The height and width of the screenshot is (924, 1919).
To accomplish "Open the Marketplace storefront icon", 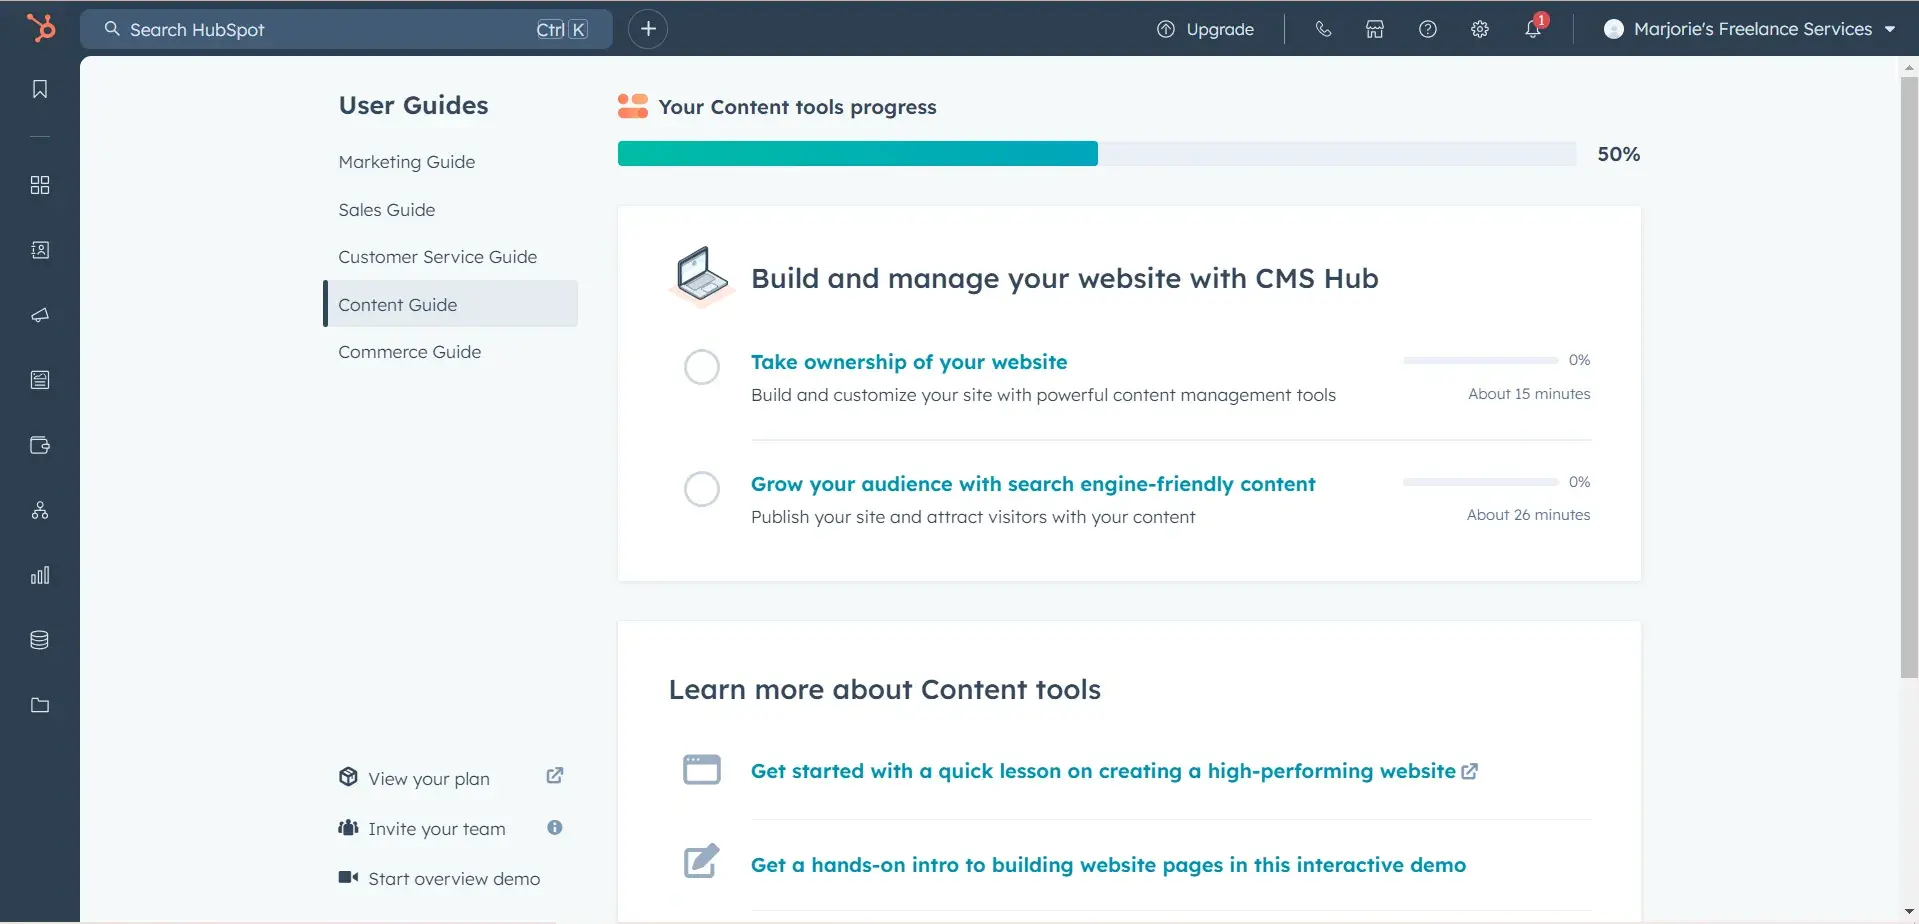I will pyautogui.click(x=1375, y=29).
